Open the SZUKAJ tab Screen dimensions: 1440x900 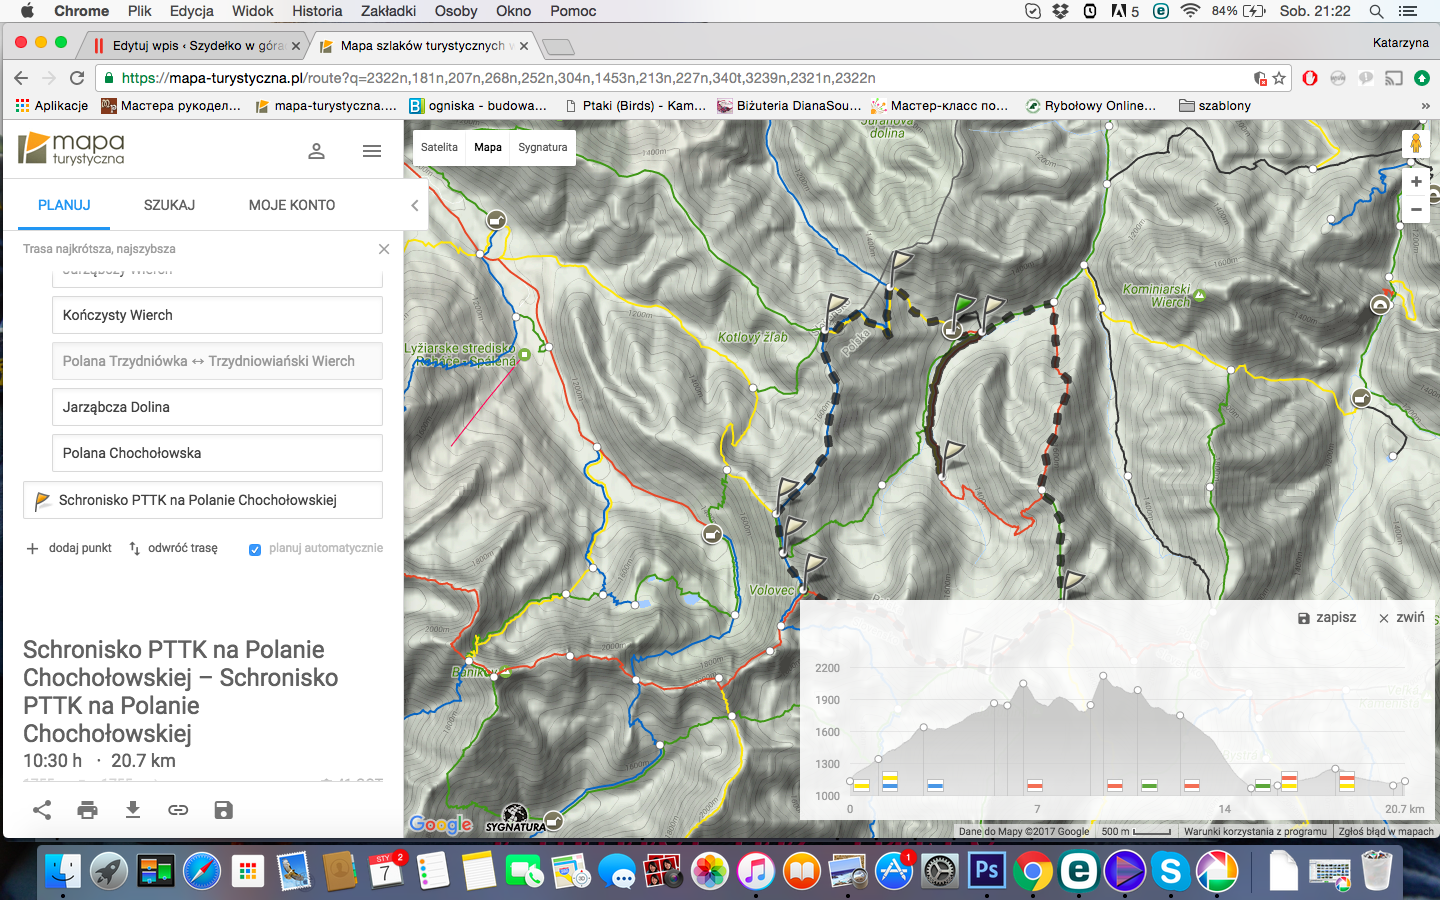(169, 205)
